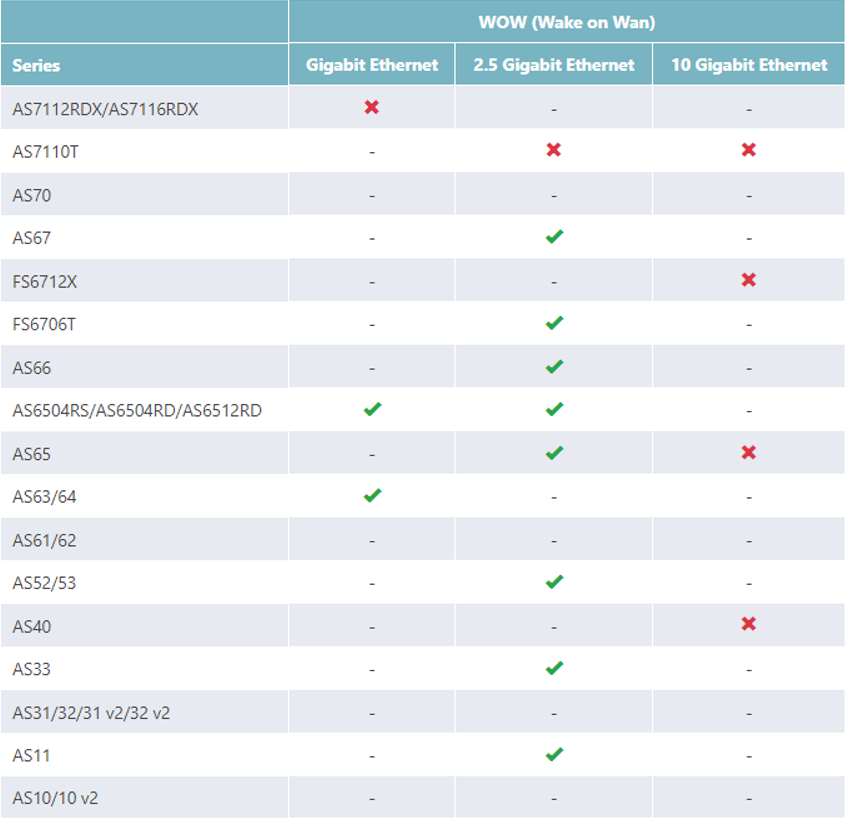845x818 pixels.
Task: Click the Series column header
Action: tap(37, 65)
